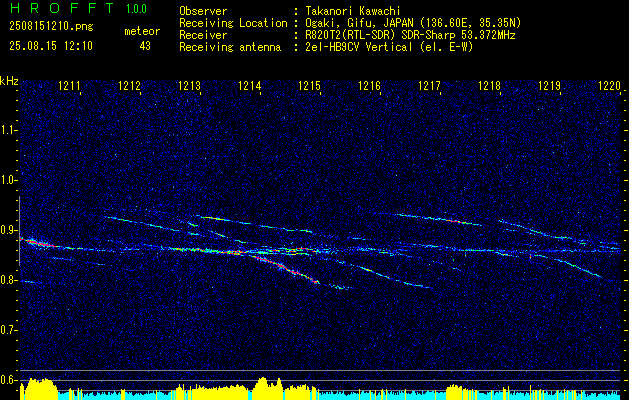629x400 pixels.
Task: Click the 1213 time marker
Action: click(189, 86)
